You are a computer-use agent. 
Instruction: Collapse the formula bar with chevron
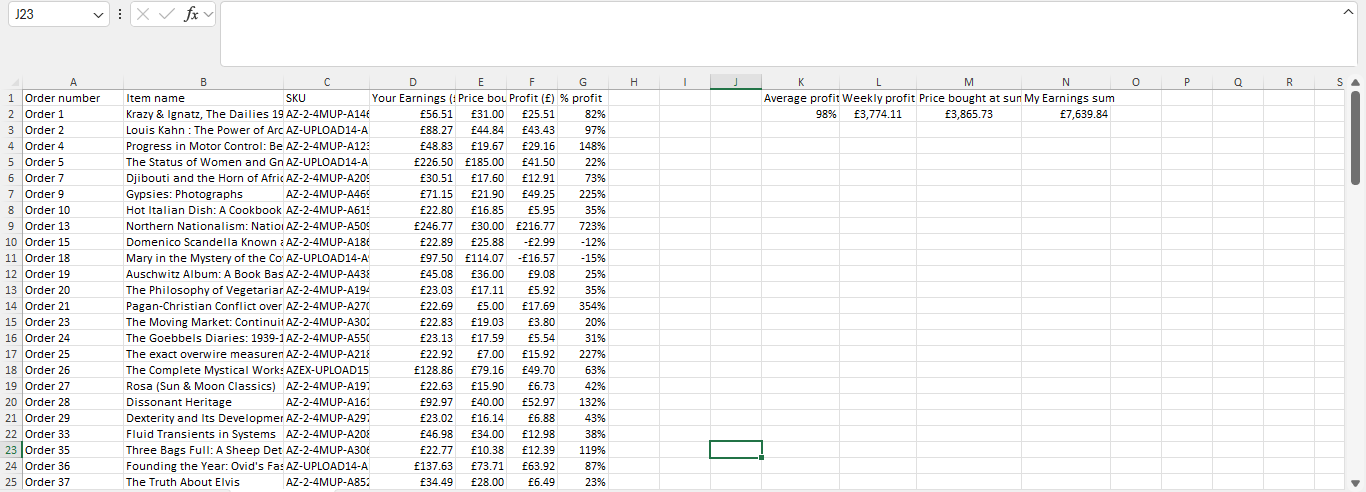tap(1348, 11)
